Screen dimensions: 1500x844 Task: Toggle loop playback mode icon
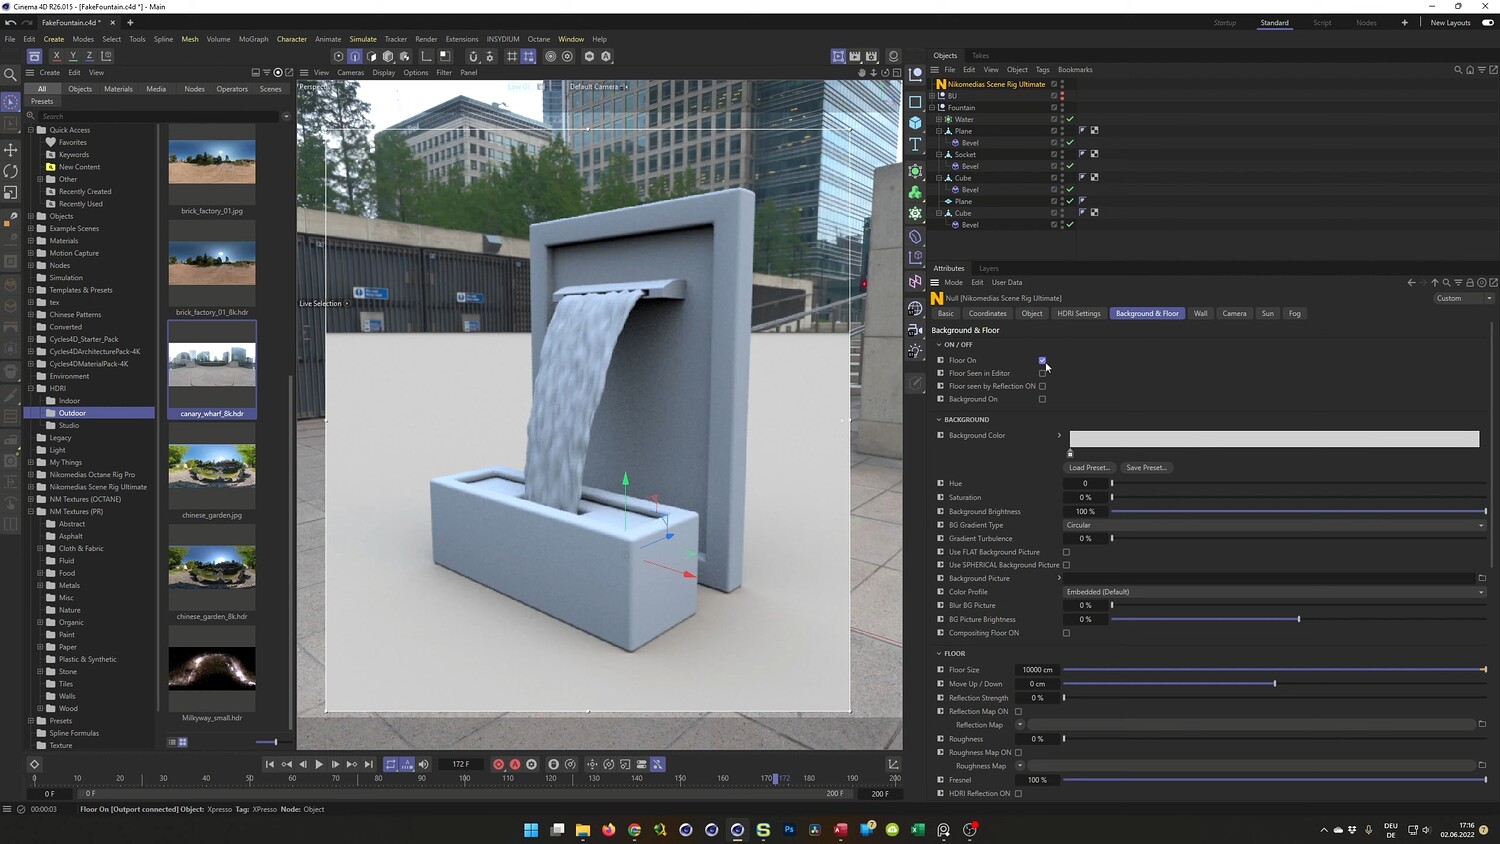tap(391, 764)
